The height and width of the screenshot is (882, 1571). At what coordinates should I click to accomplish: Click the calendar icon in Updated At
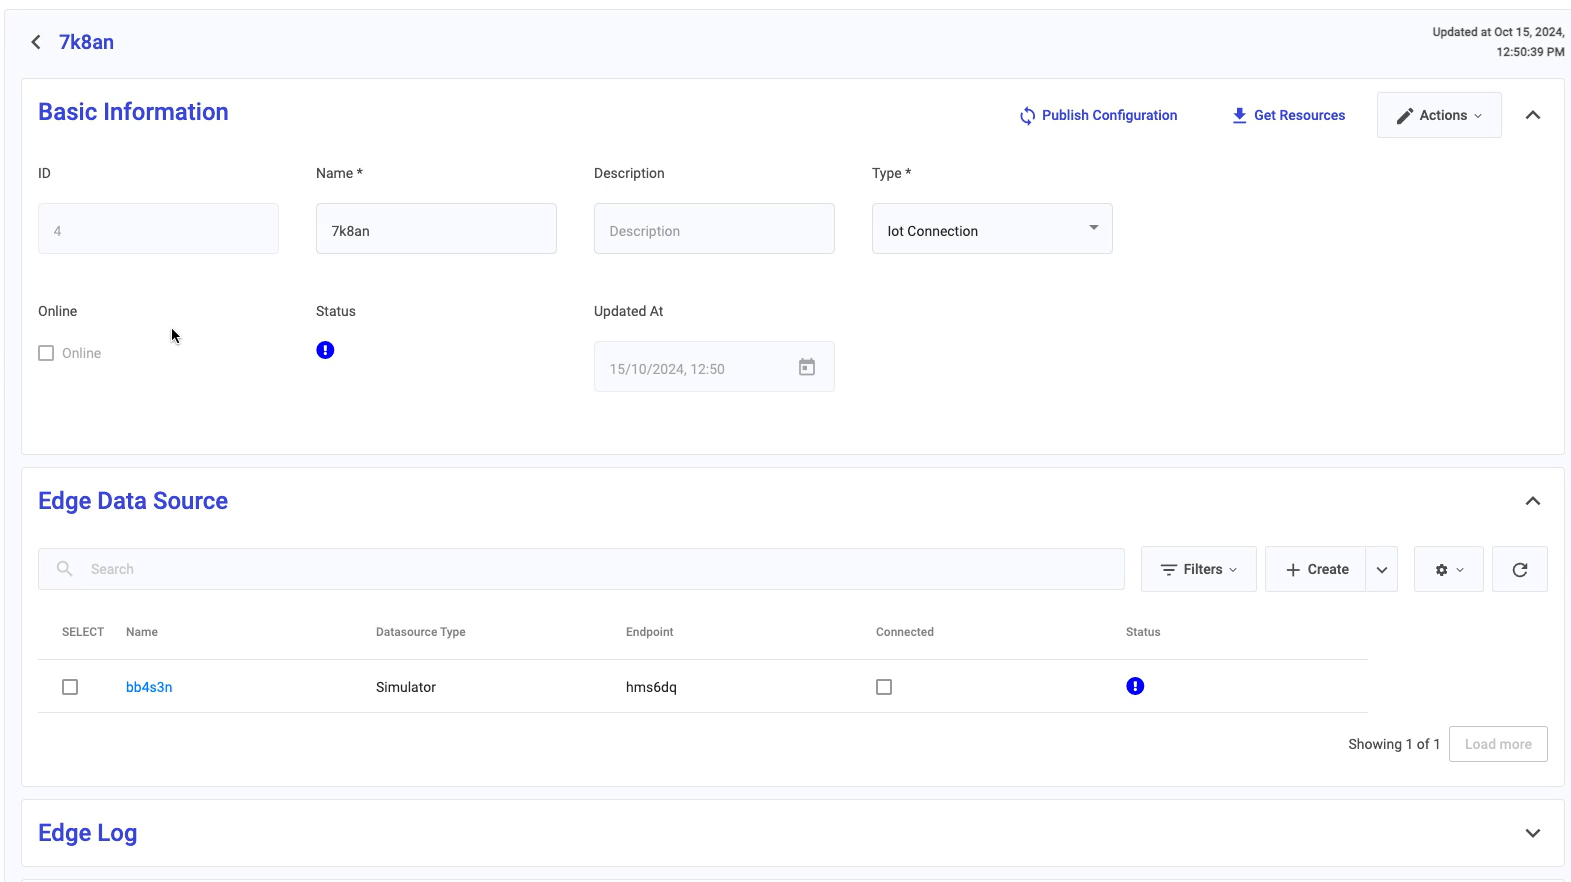click(x=807, y=367)
